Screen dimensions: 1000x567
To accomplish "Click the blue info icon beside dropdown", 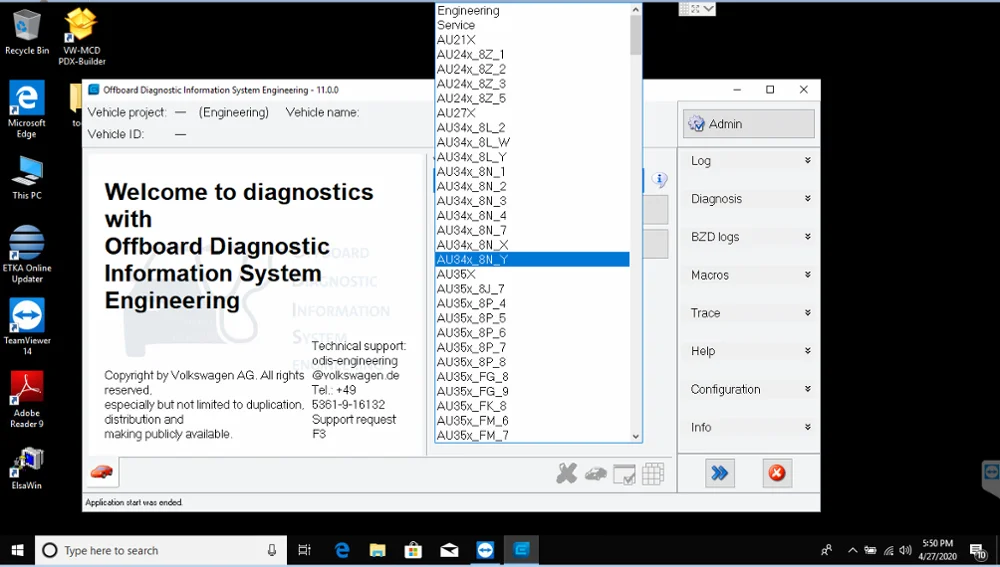I will tap(659, 180).
